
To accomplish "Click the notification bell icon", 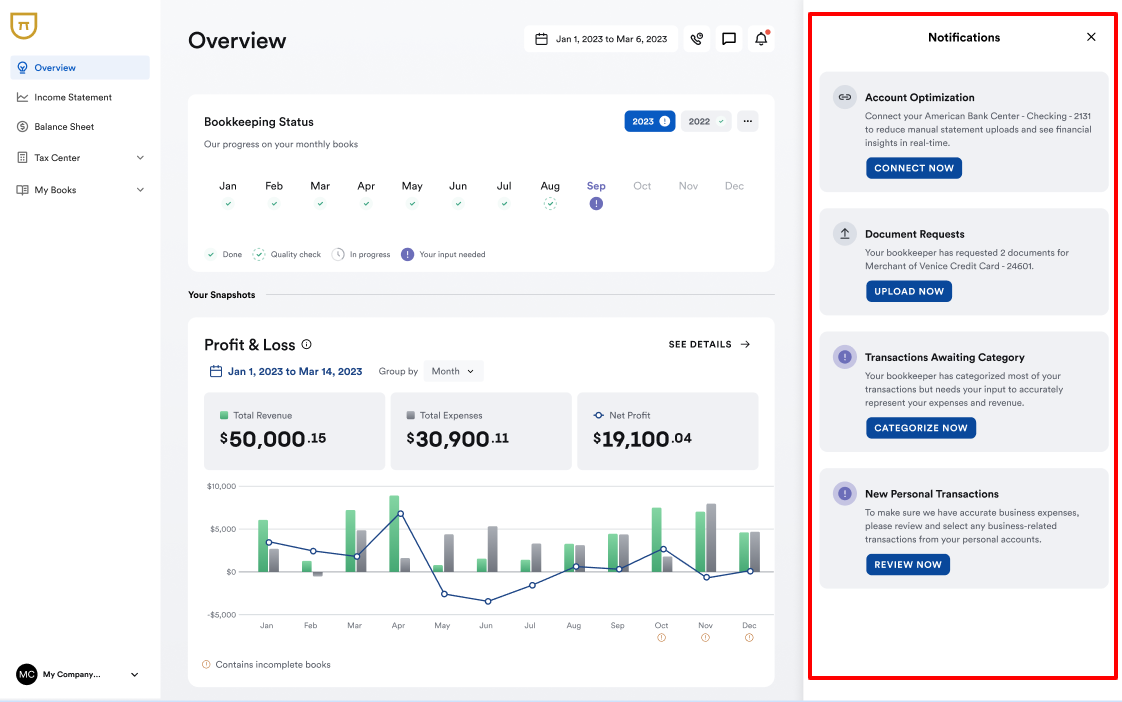I will 761,39.
